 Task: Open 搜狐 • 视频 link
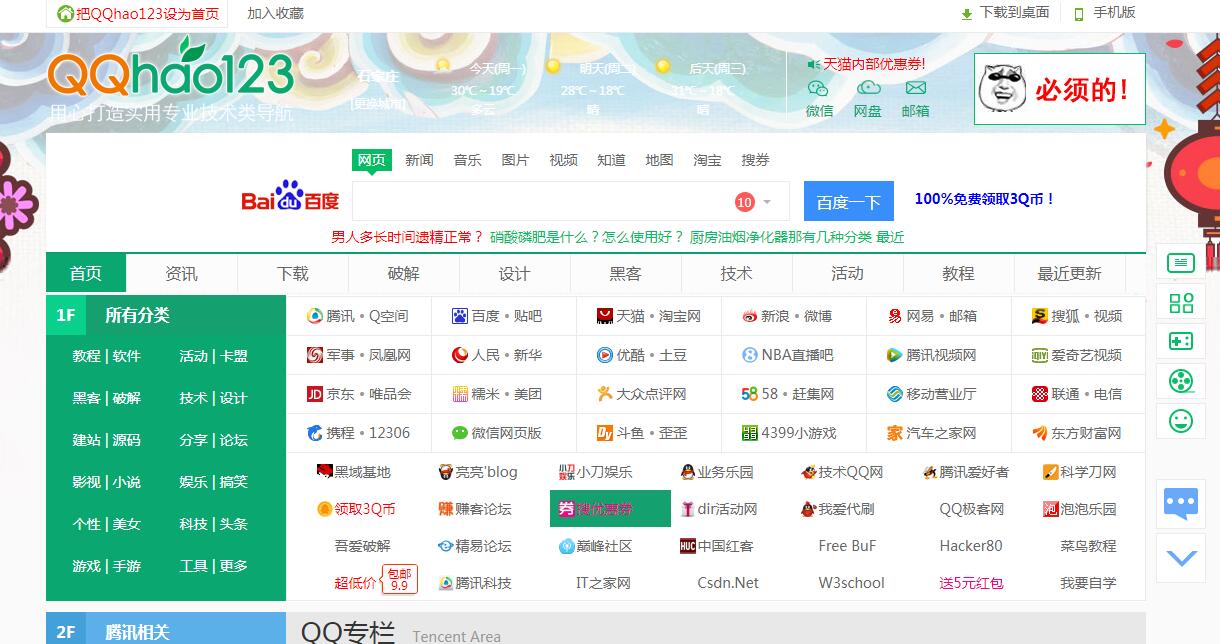coord(1077,316)
